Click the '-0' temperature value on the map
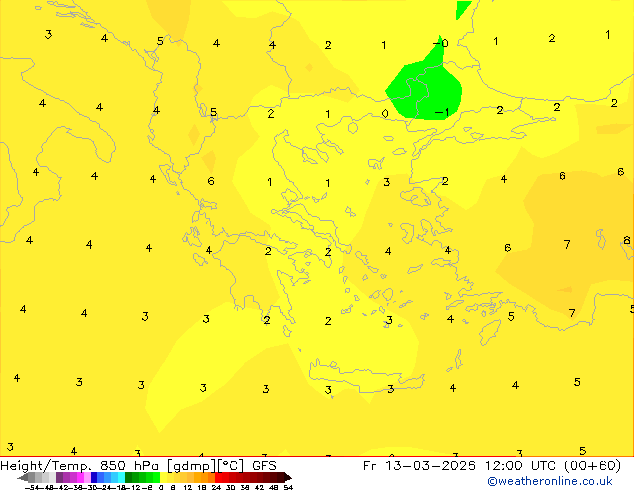Image resolution: width=634 pixels, height=490 pixels. (x=441, y=43)
